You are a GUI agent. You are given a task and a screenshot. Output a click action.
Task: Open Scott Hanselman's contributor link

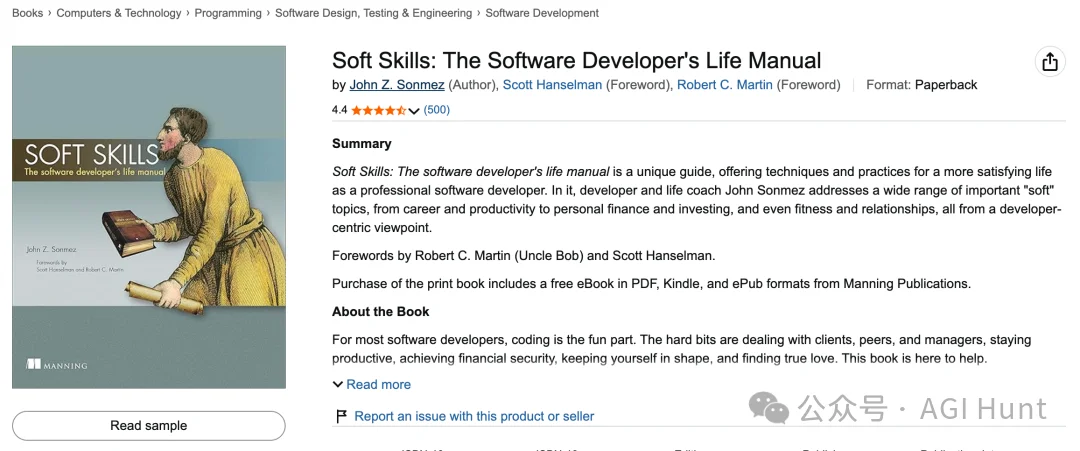552,85
